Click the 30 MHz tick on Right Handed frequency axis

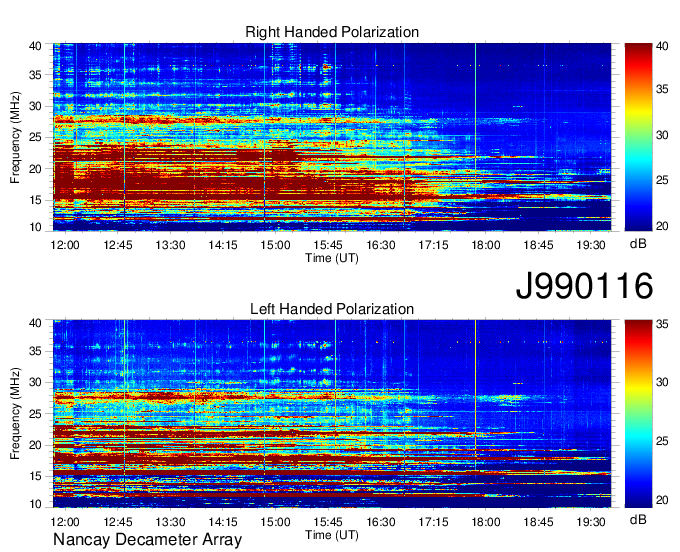coord(35,106)
